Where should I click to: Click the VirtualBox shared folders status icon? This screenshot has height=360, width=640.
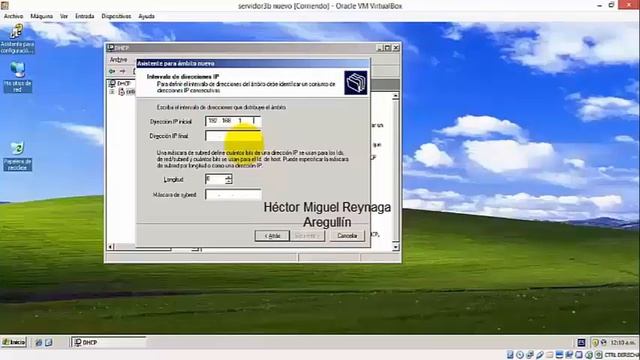549,355
